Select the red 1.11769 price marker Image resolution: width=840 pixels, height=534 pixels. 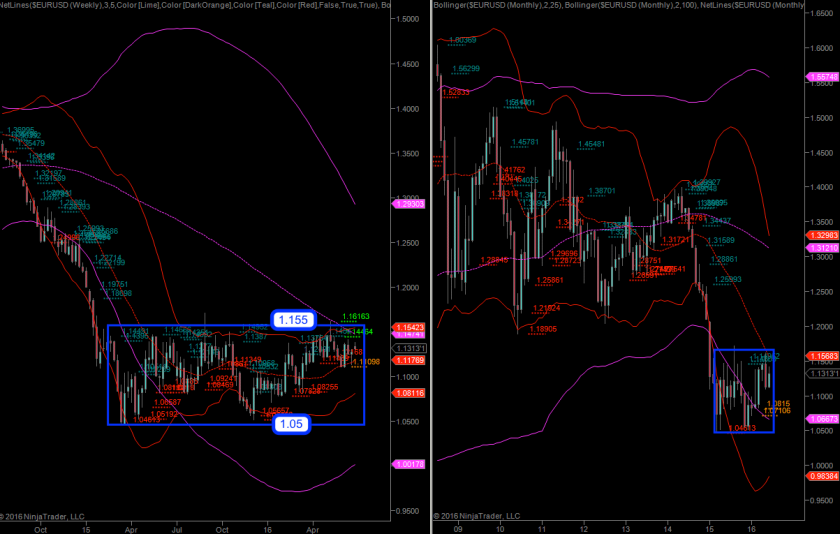click(x=409, y=360)
